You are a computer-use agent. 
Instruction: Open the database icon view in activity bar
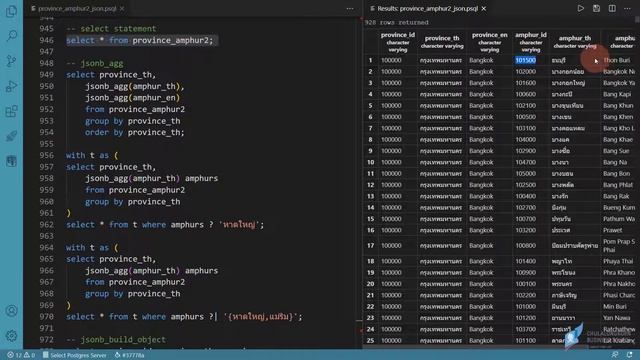[11, 161]
